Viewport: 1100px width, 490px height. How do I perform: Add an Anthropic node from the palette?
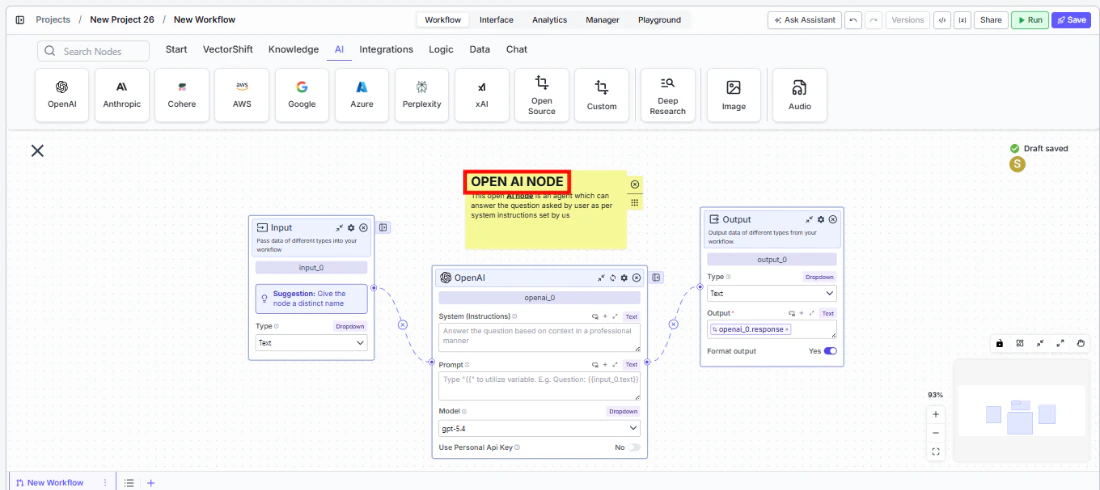(122, 95)
